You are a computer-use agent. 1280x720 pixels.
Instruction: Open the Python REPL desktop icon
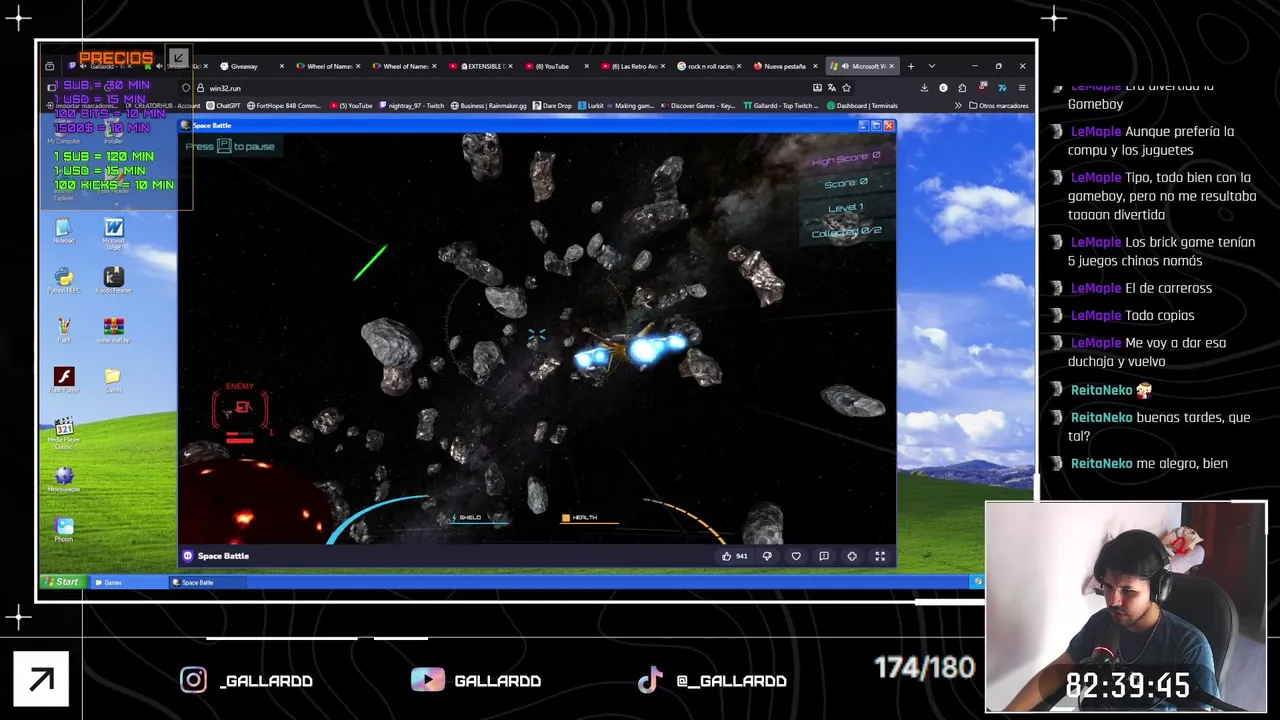coord(64,280)
